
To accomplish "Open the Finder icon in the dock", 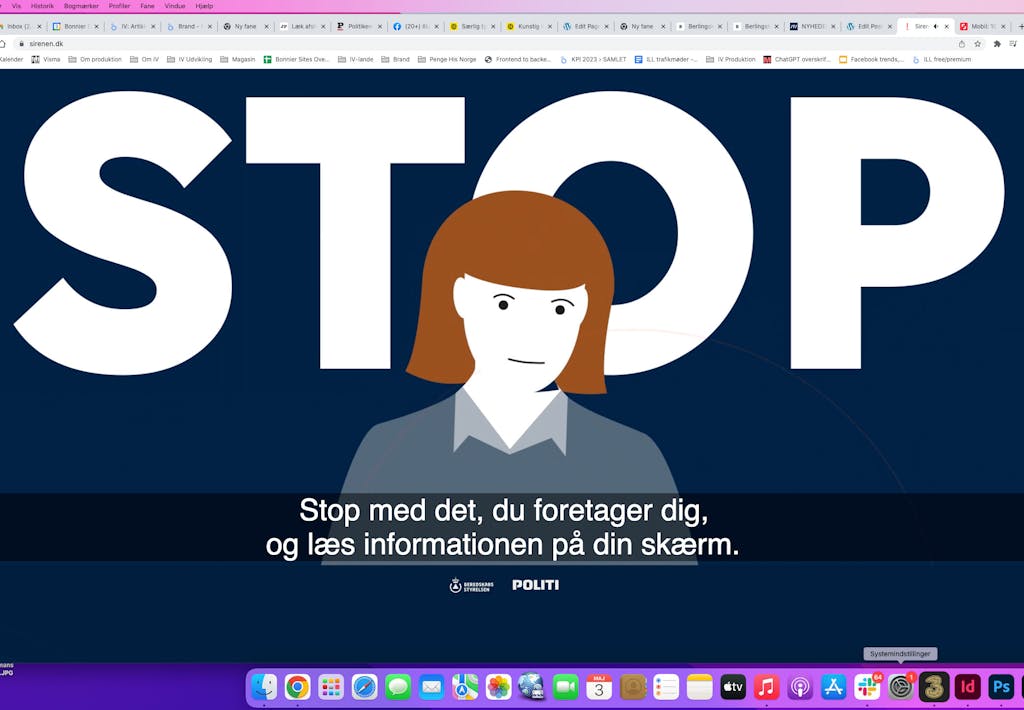I will [264, 687].
